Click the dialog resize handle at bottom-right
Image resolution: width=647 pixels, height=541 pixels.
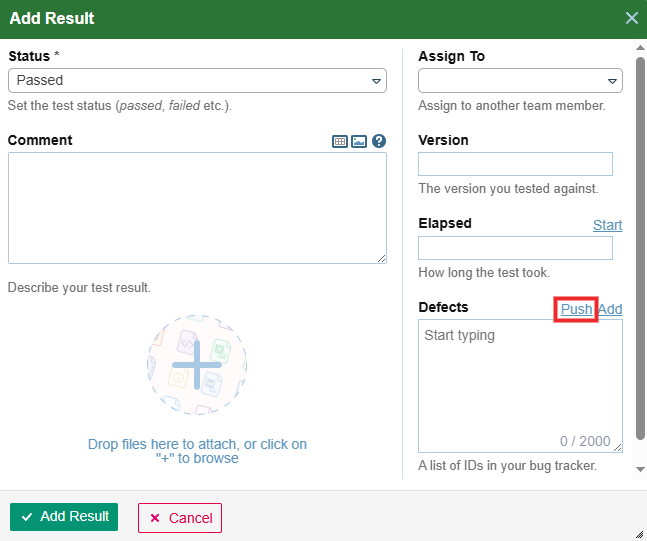coord(639,534)
